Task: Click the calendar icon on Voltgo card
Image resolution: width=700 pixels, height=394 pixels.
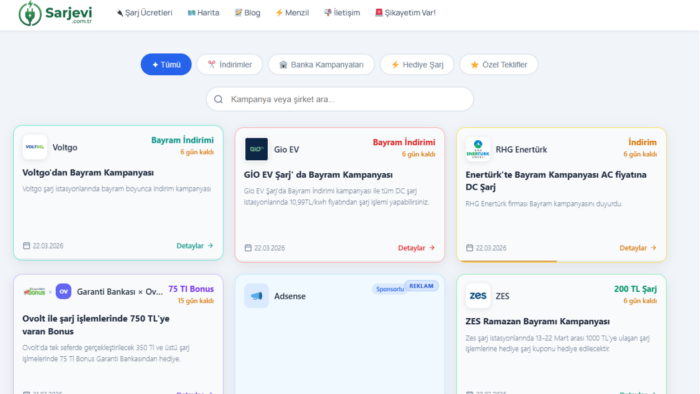Action: click(26, 245)
